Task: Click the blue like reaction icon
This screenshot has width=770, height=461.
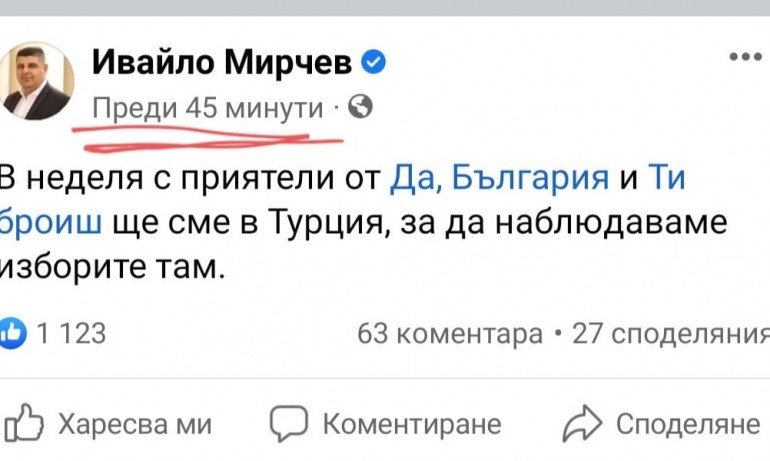Action: (x=13, y=334)
